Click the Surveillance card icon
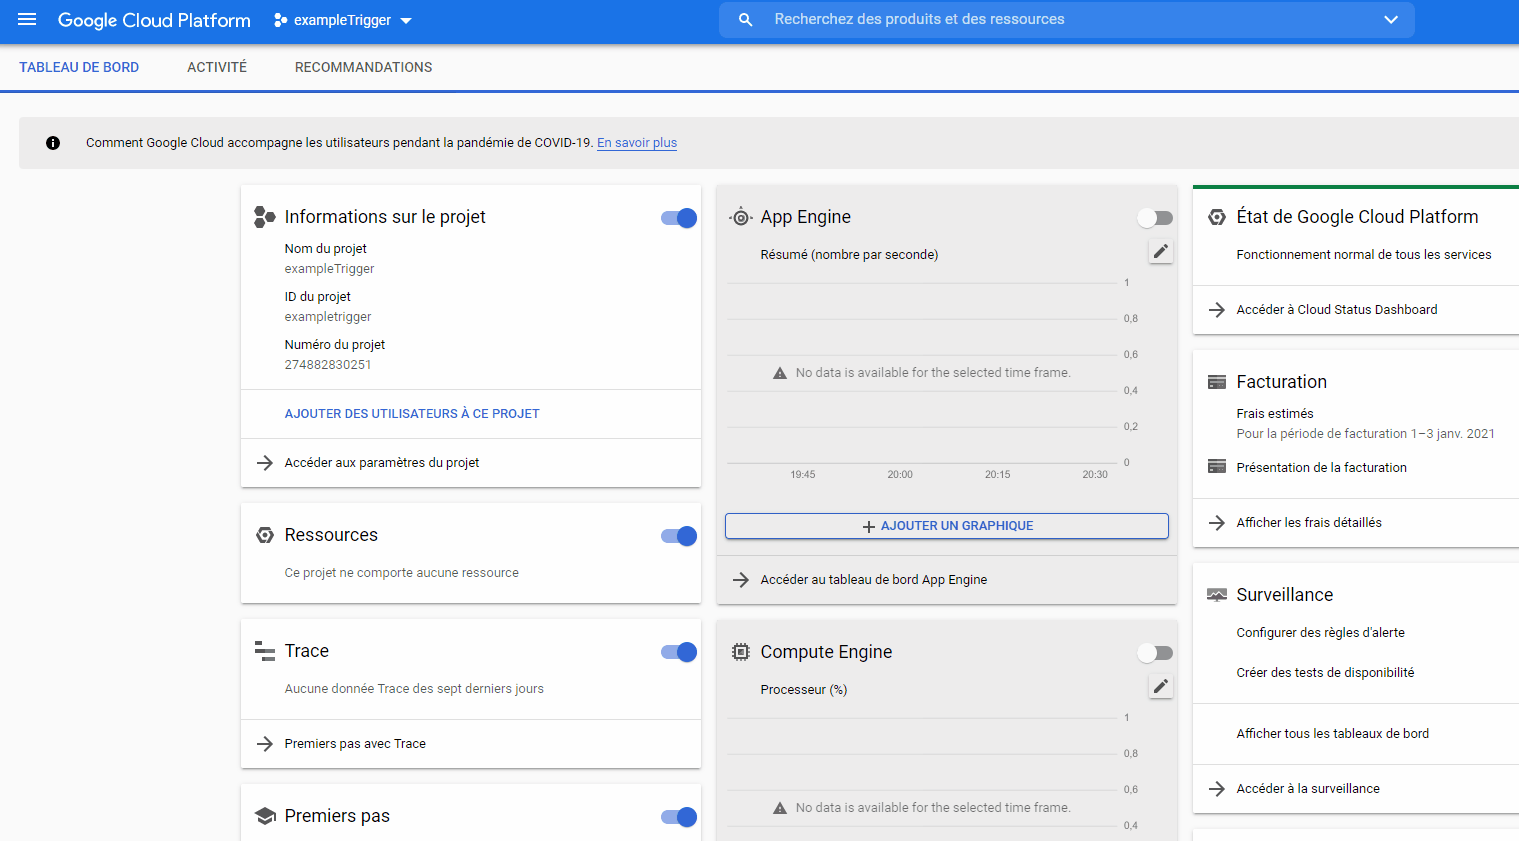This screenshot has width=1519, height=841. pyautogui.click(x=1217, y=595)
